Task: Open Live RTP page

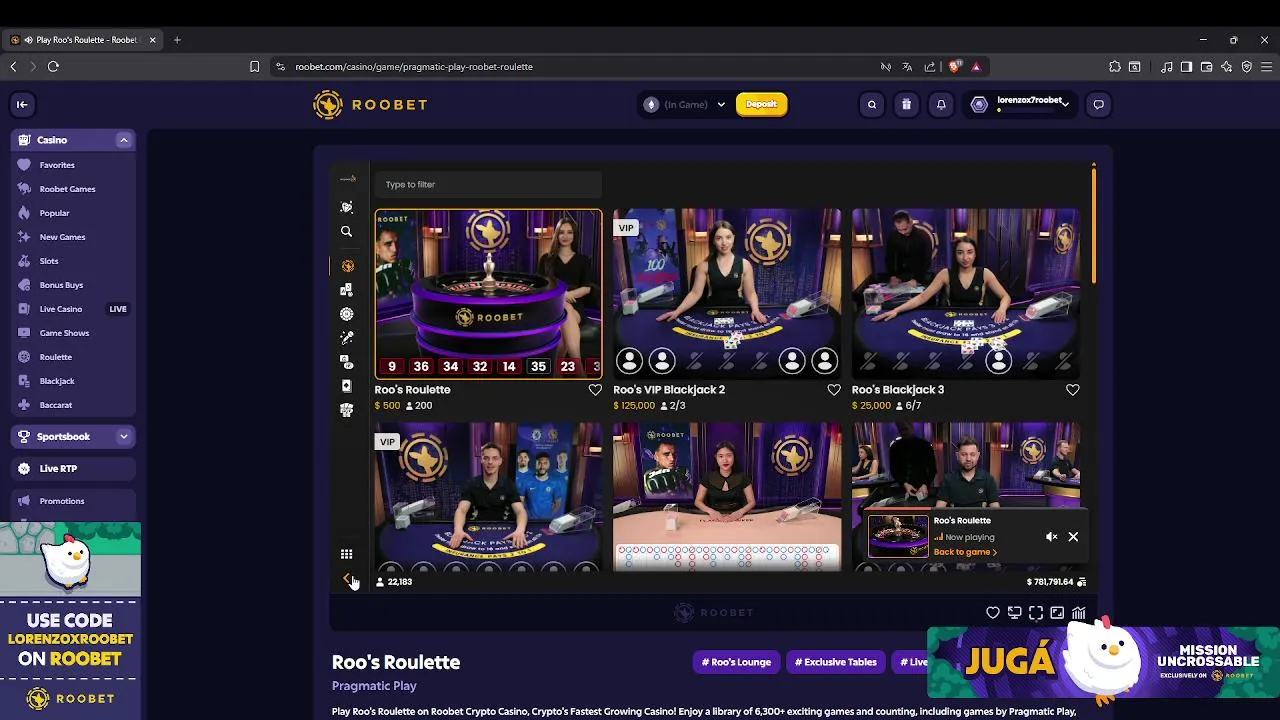Action: (73, 468)
